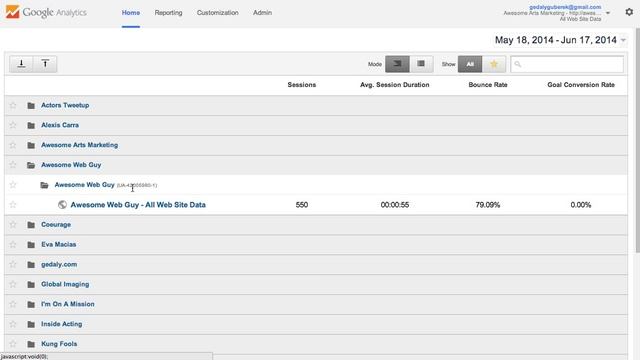
Task: Focus the account search field
Action: (x=567, y=64)
